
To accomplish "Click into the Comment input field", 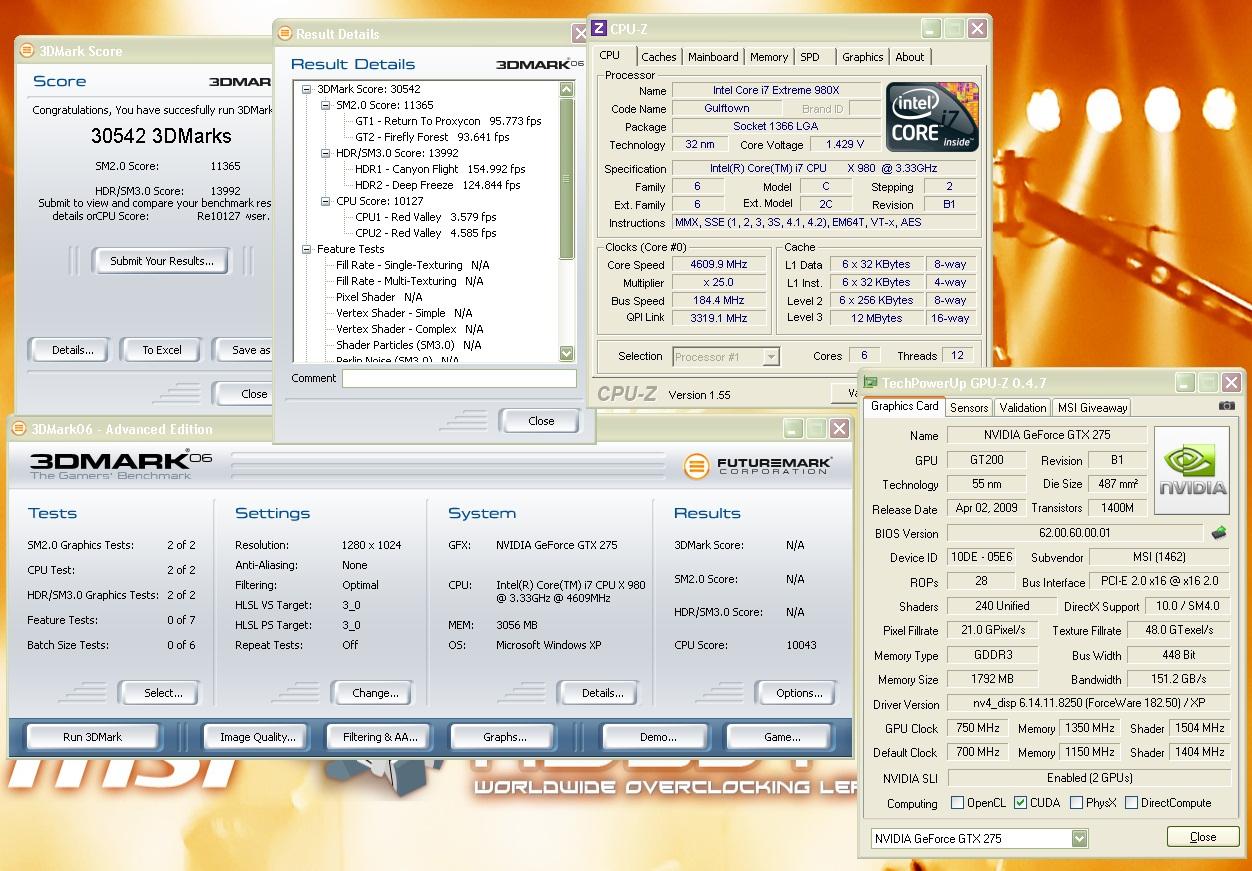I will (x=459, y=379).
